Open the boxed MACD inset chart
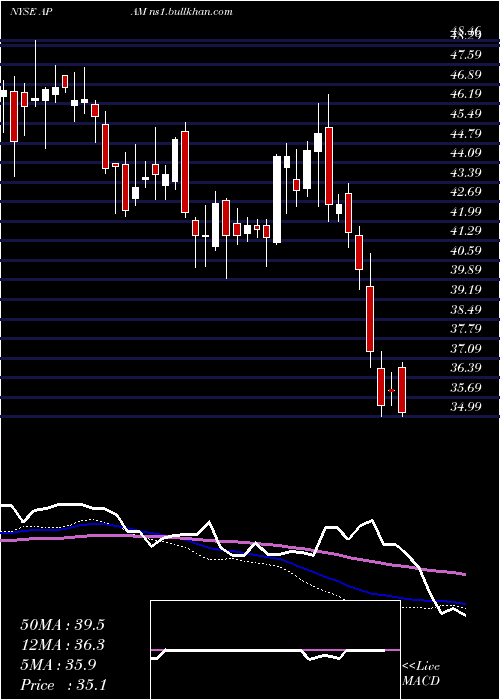 275,650
